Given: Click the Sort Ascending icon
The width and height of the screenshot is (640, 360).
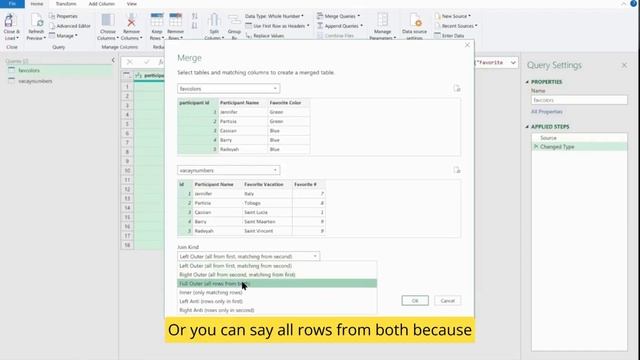Looking at the screenshot, I should pos(195,16).
